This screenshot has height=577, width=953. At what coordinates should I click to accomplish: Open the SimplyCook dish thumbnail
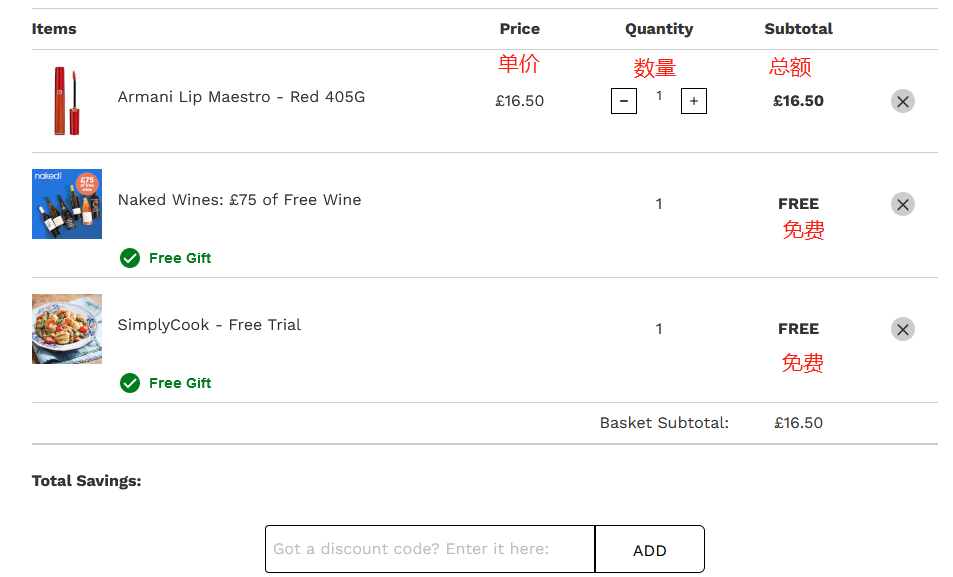pos(67,329)
